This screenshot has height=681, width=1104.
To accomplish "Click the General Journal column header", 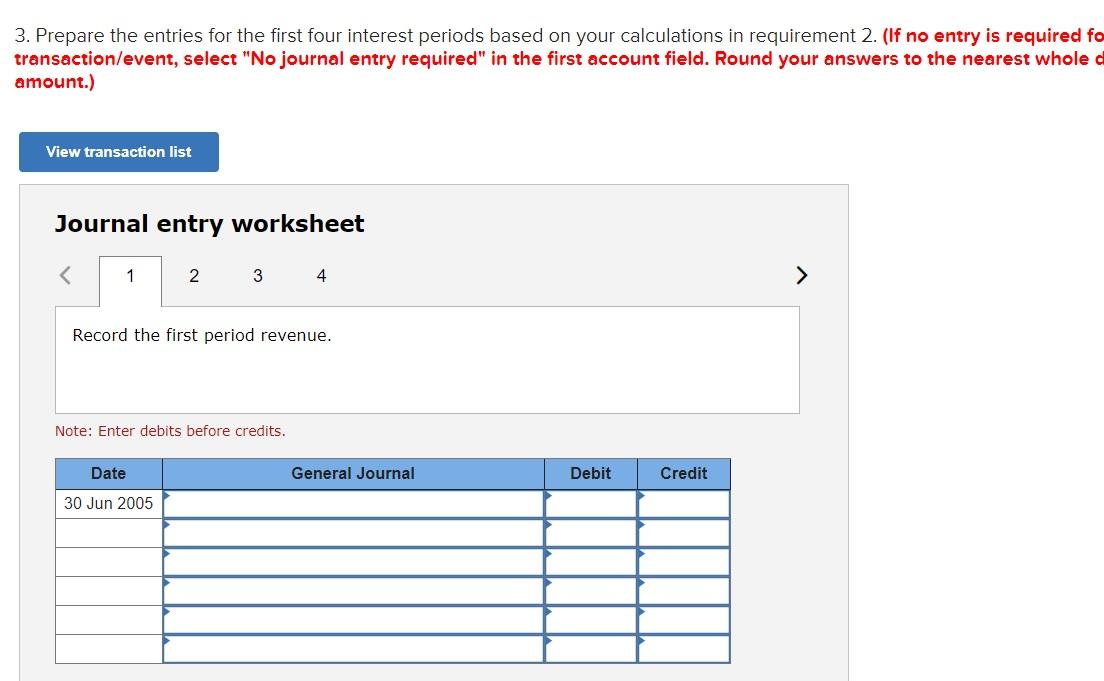I will (x=353, y=473).
